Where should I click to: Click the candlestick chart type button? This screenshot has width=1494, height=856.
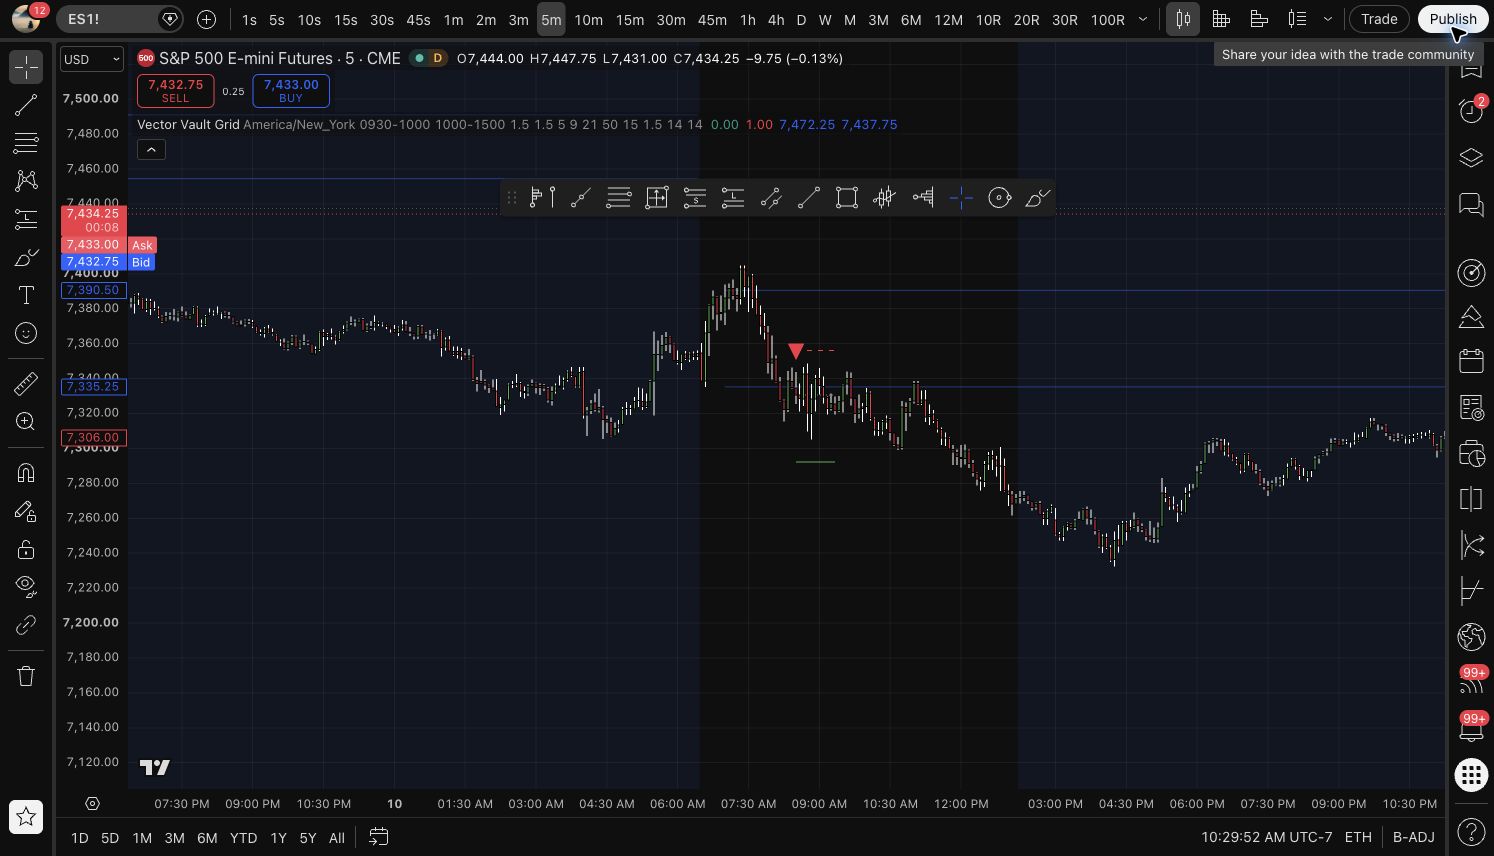coord(1183,19)
